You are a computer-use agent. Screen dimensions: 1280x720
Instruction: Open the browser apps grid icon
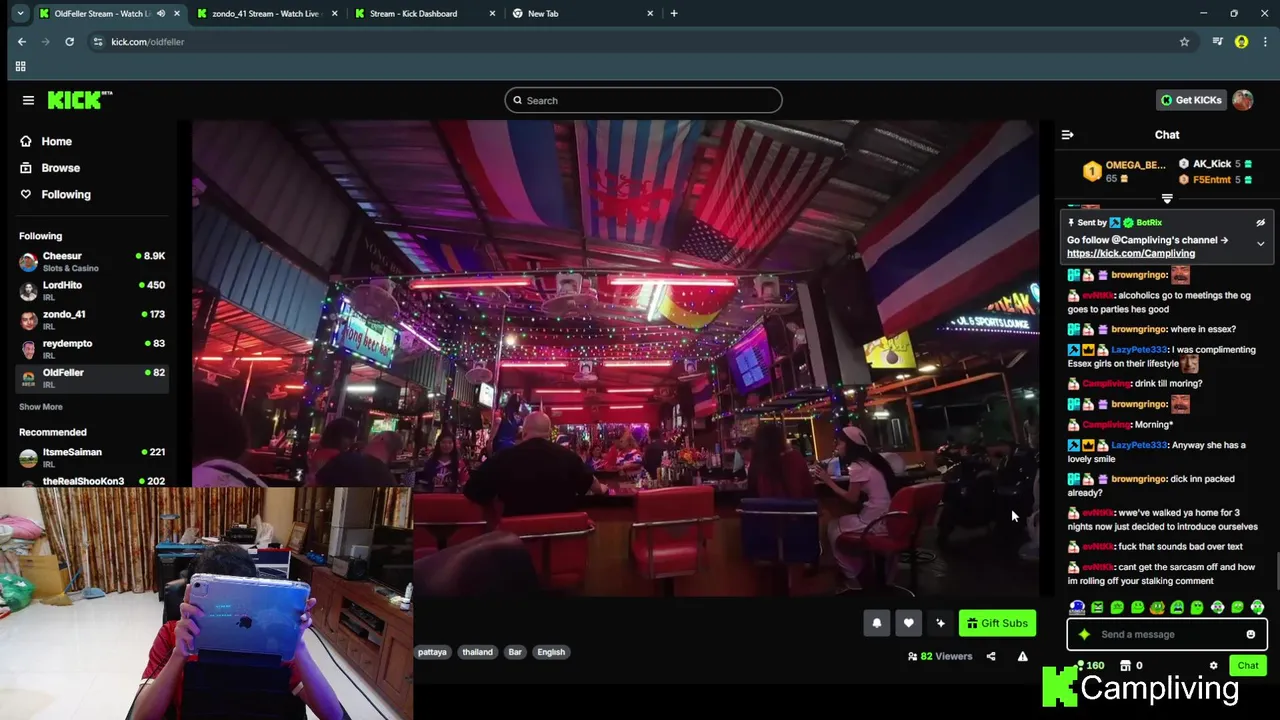(x=20, y=66)
